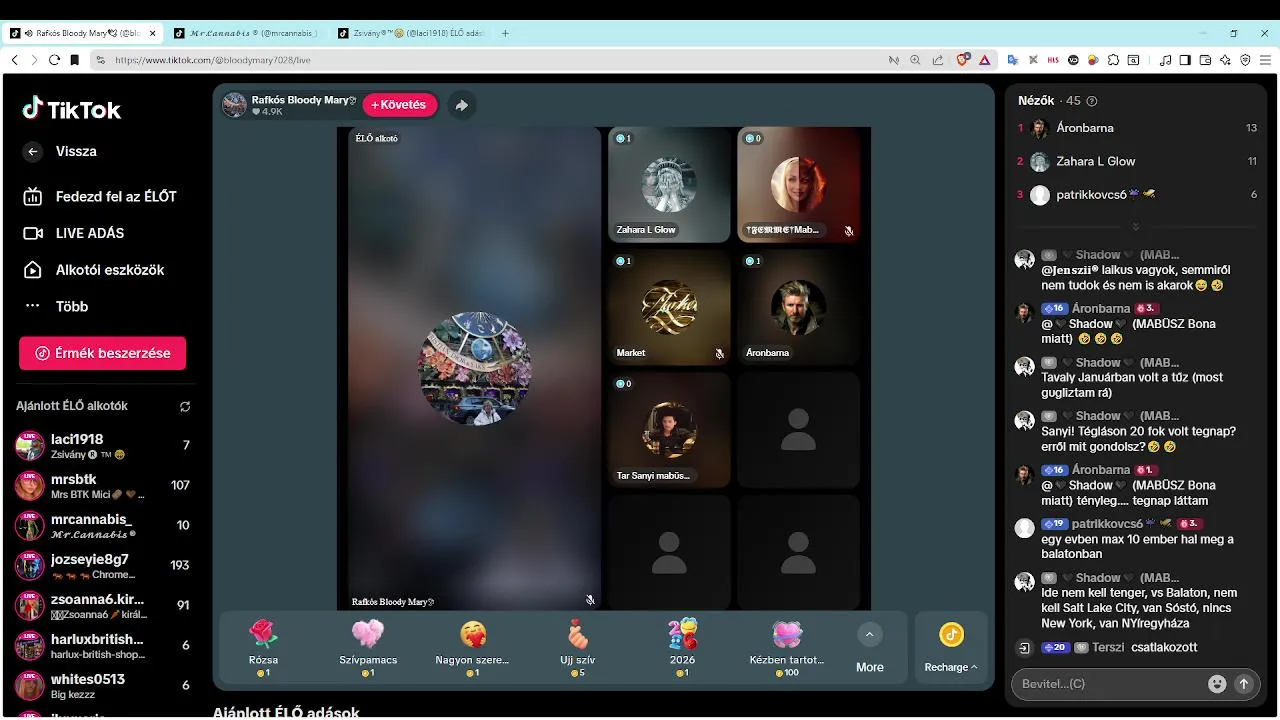1280x720 pixels.
Task: Open a new browser tab
Action: (505, 33)
